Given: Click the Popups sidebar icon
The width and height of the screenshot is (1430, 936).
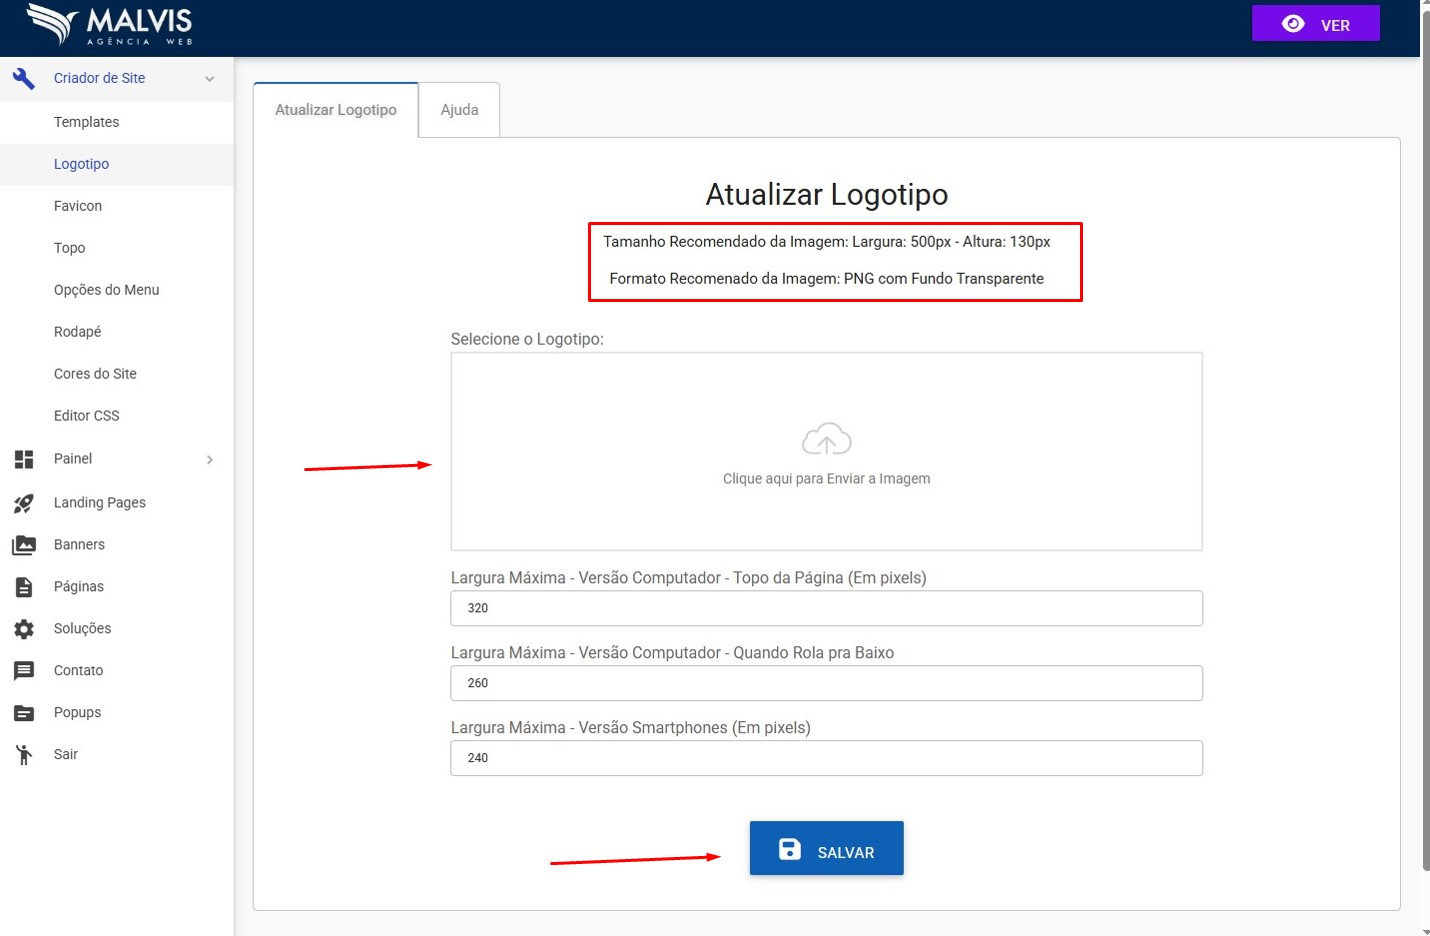Looking at the screenshot, I should 24,713.
